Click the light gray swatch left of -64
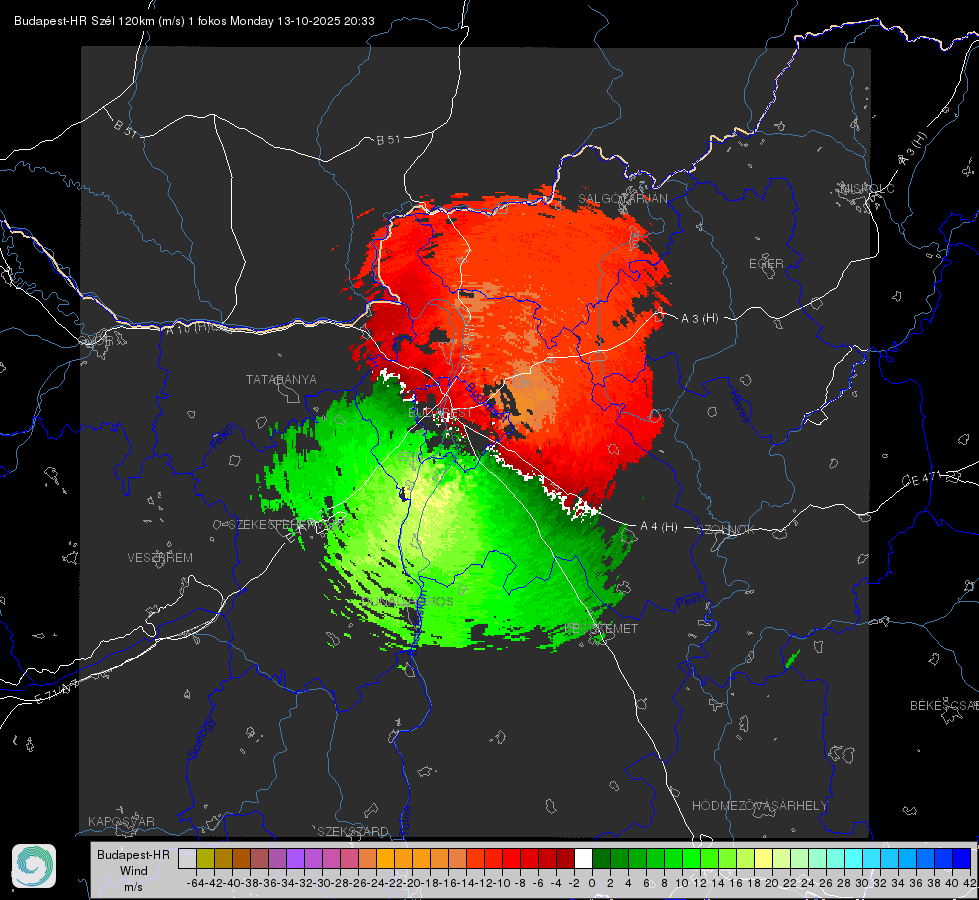979x900 pixels. tap(187, 858)
